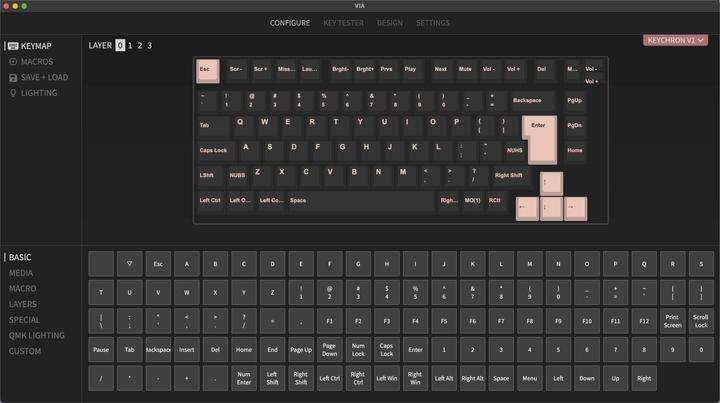Select the Backspace key on the keyboard layout
Viewport: 720px width, 403px height.
[532, 101]
